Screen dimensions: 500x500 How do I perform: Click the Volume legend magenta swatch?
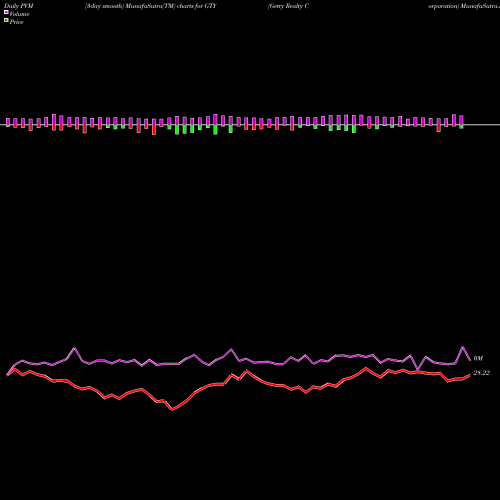coord(6,12)
